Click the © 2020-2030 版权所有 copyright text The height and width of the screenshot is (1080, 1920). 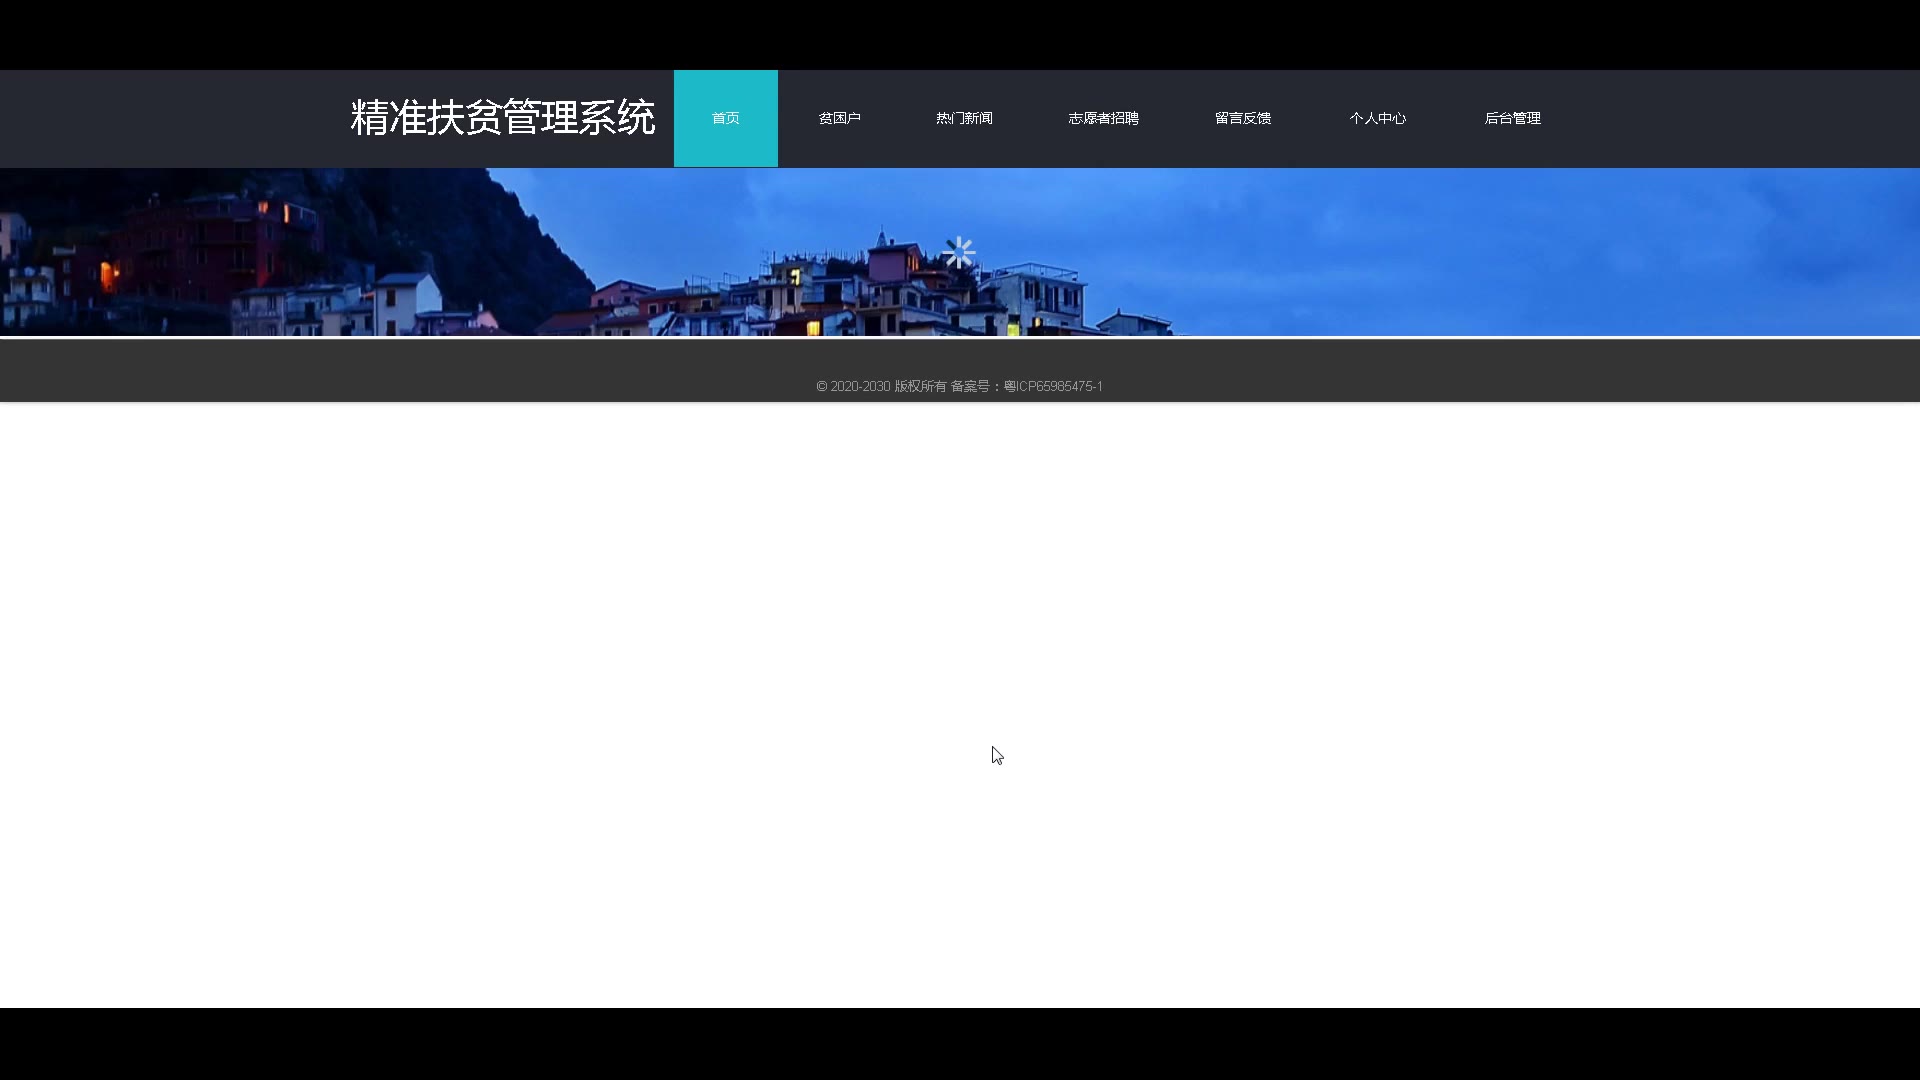pyautogui.click(x=880, y=386)
